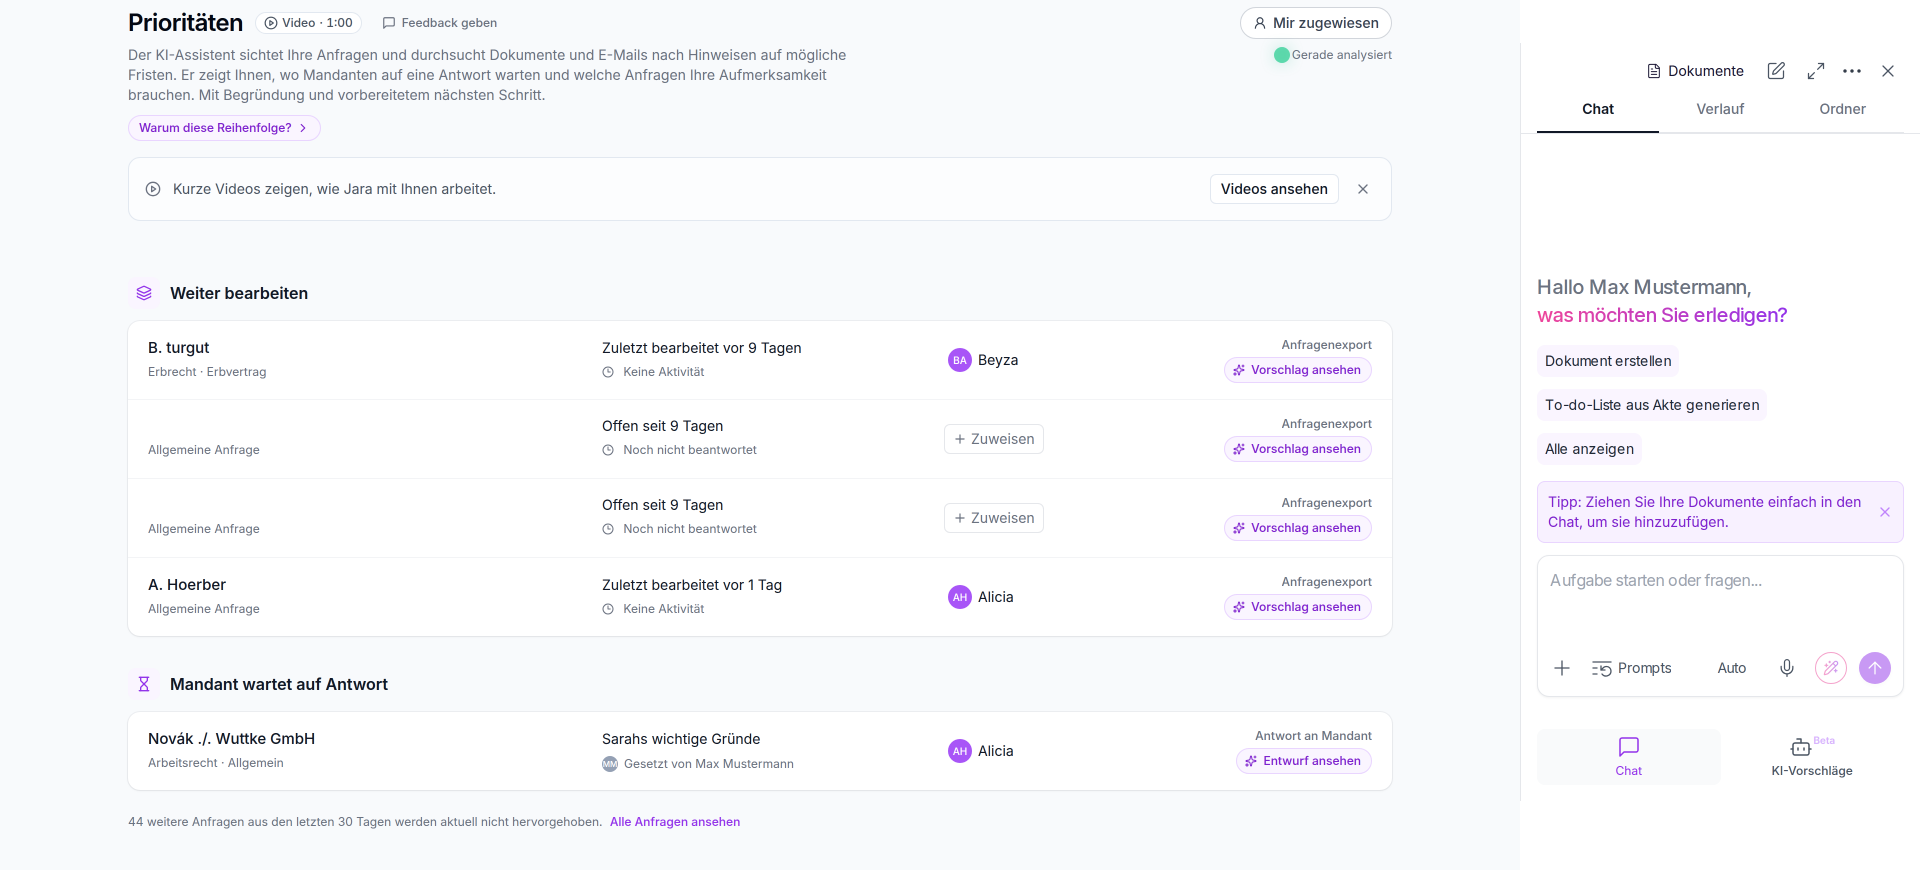Click the Weiter bearbeiten layers icon
The width and height of the screenshot is (1920, 870).
144,293
